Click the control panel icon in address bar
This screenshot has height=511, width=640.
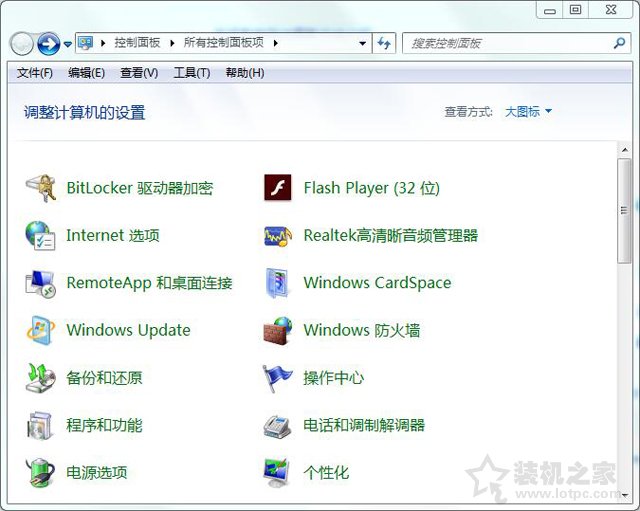(x=86, y=43)
